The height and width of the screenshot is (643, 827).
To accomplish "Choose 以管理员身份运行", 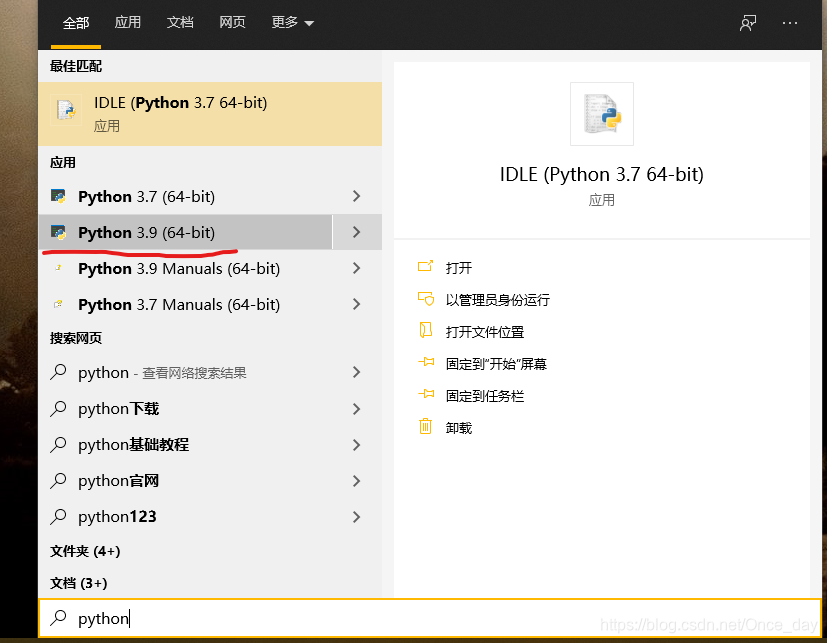I will [497, 300].
